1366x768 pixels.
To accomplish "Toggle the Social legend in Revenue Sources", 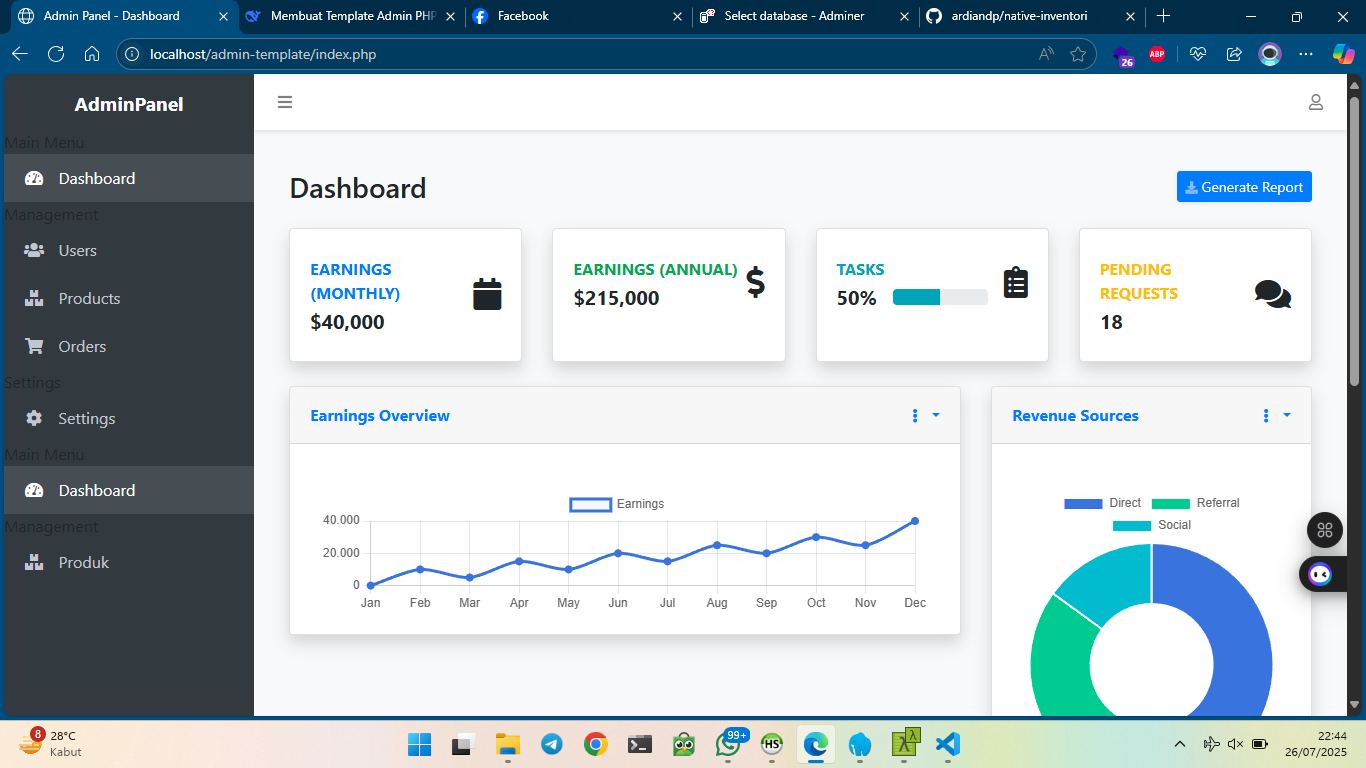I will pos(1152,525).
